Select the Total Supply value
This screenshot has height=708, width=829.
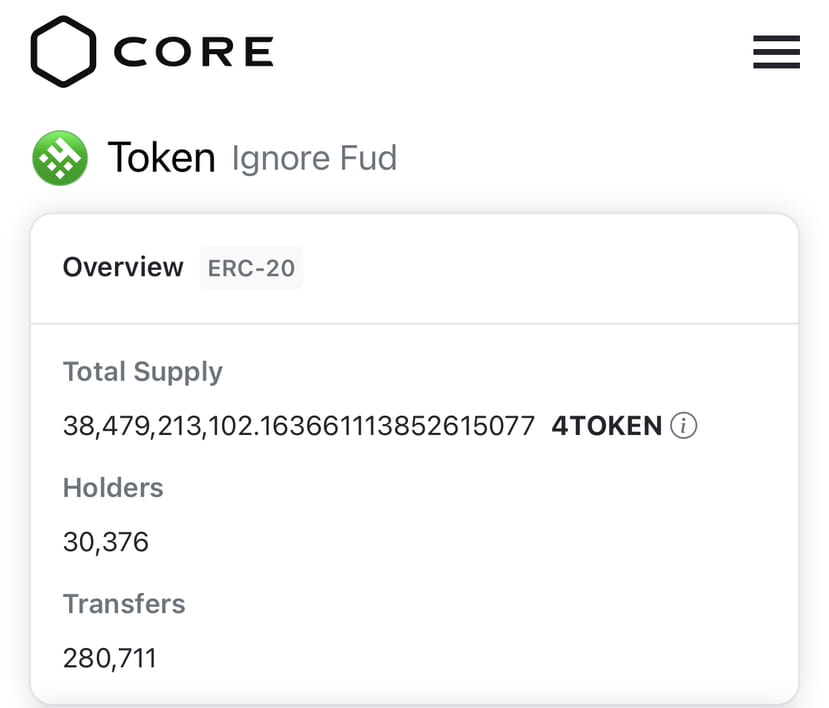point(298,425)
